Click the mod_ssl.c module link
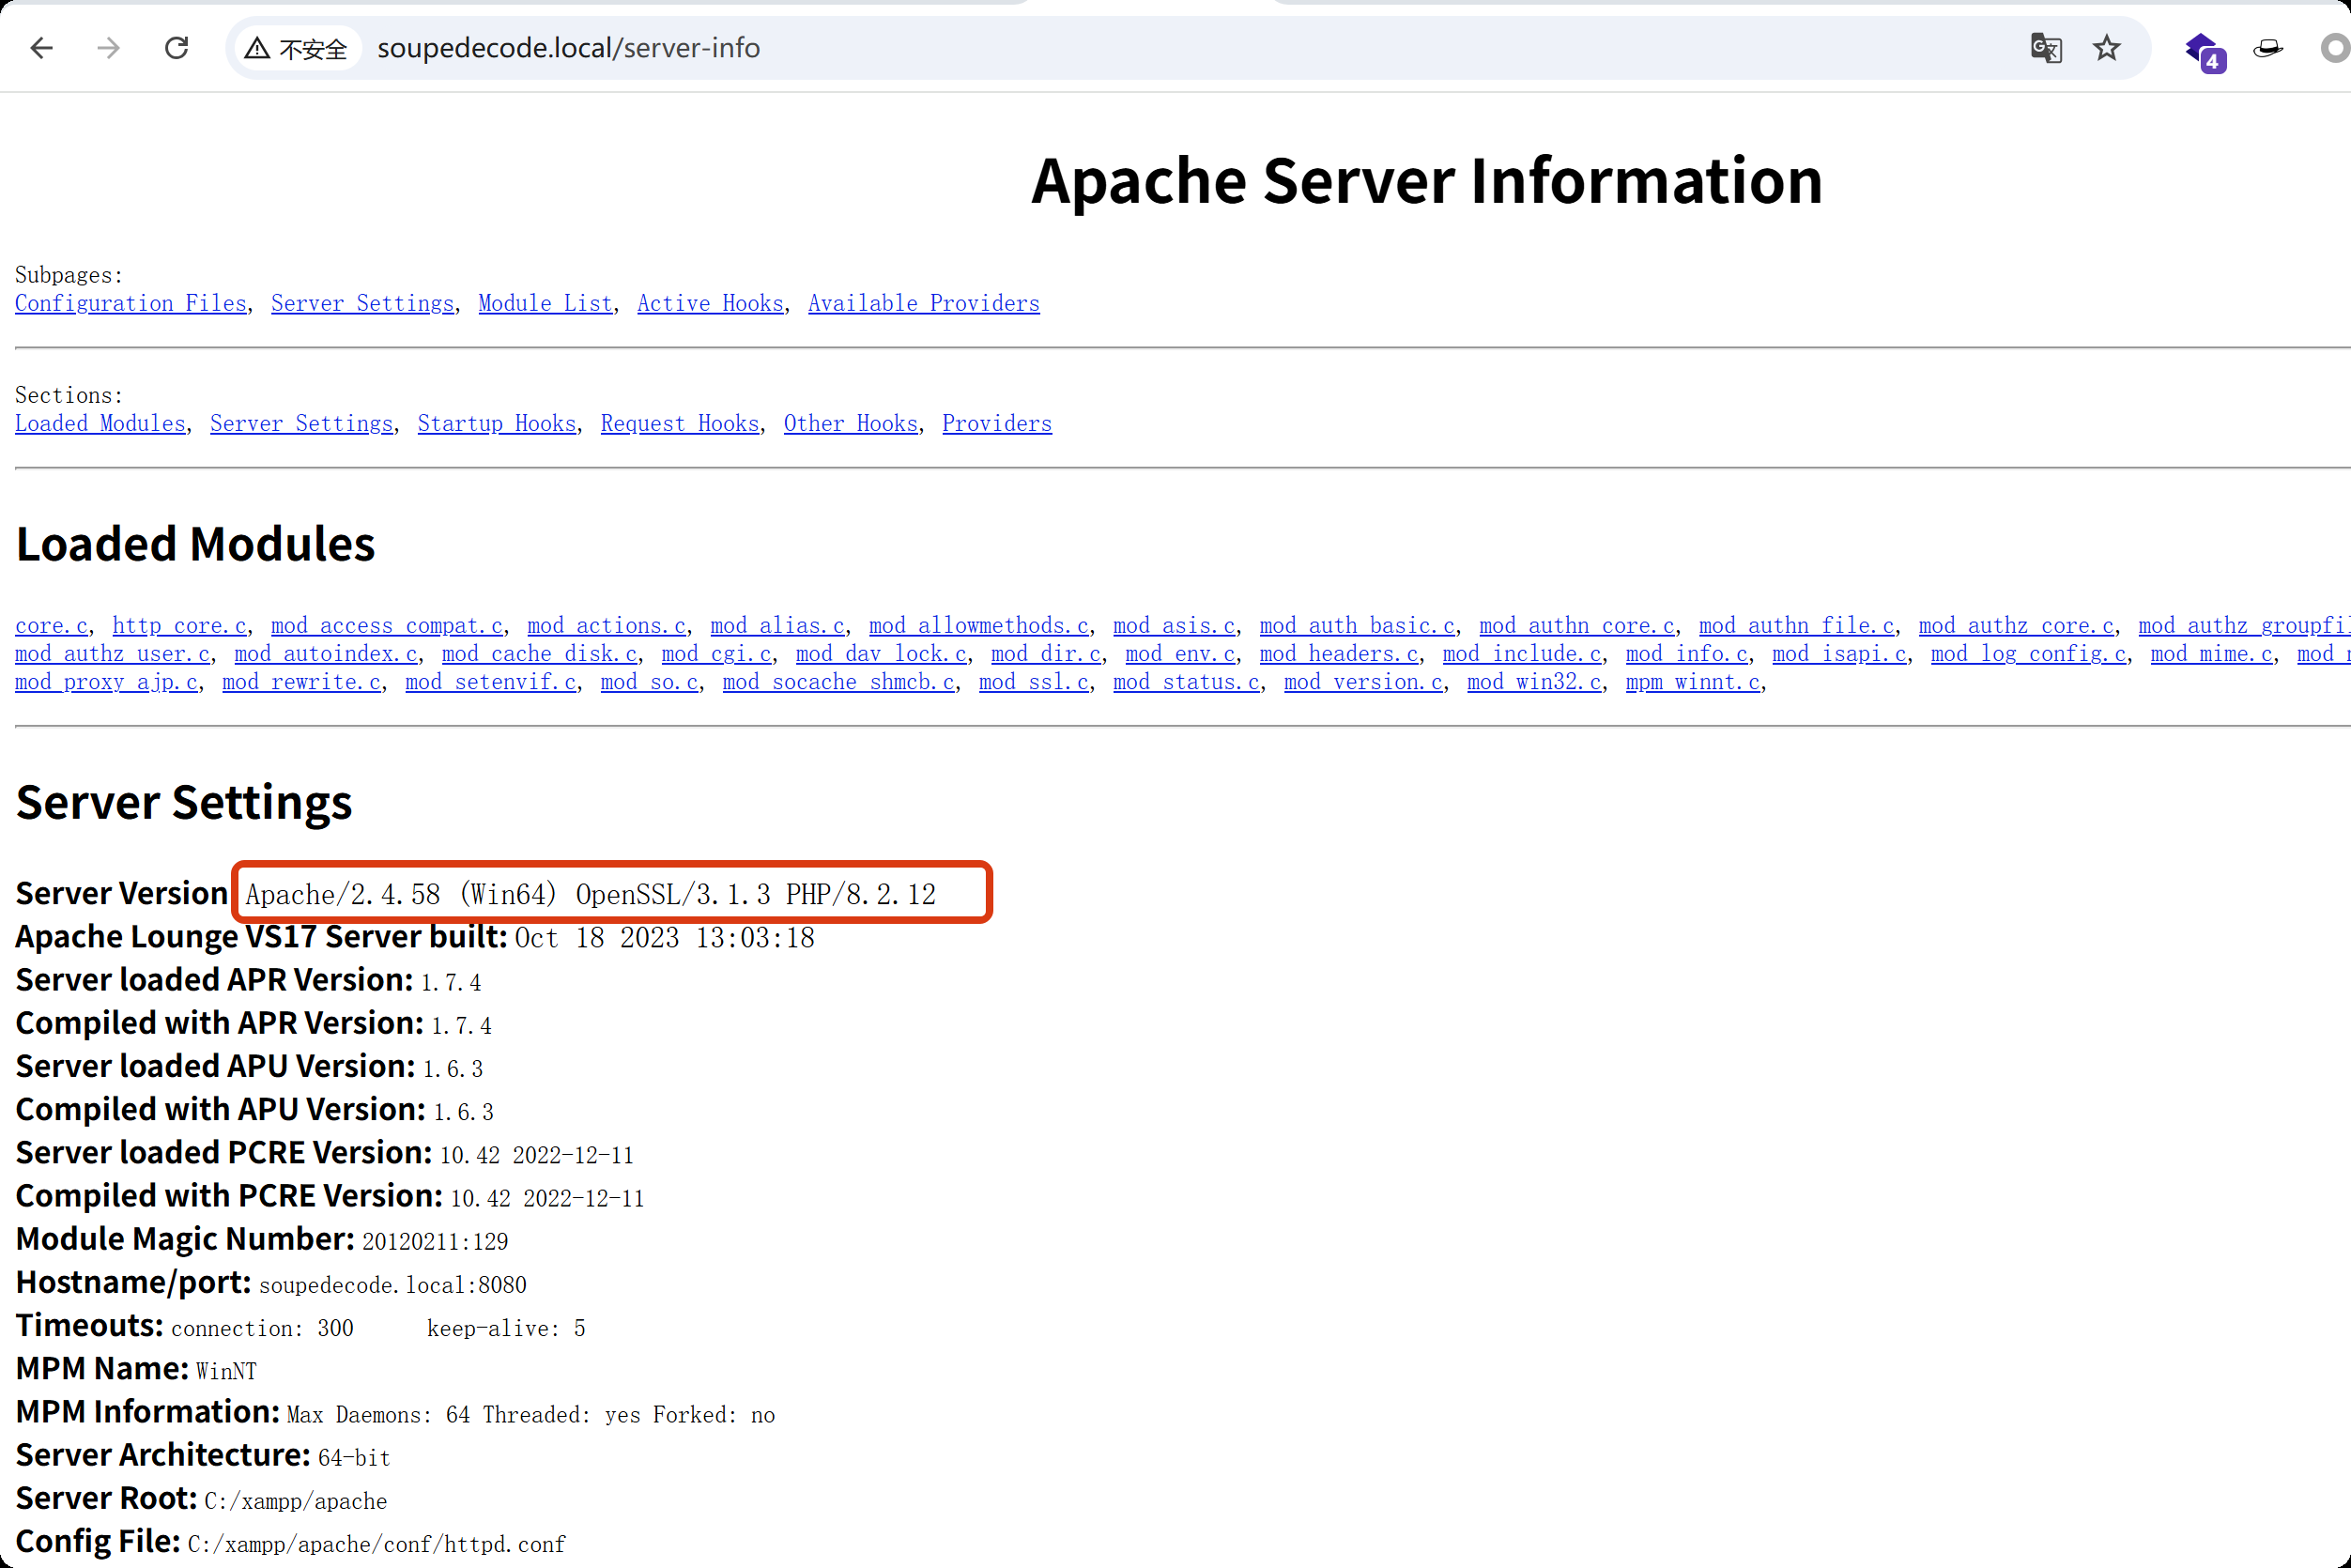The width and height of the screenshot is (2351, 1568). (x=1032, y=681)
